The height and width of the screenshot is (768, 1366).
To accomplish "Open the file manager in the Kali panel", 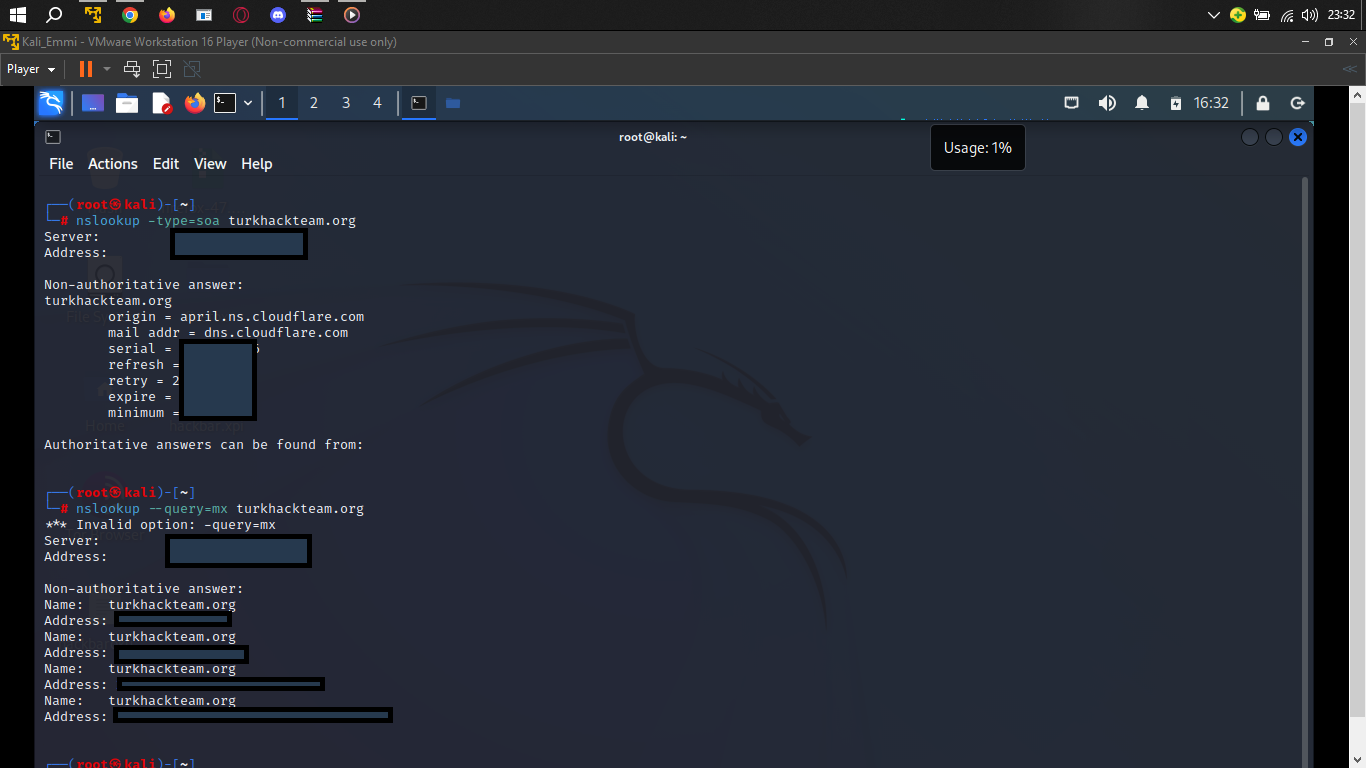I will (127, 103).
